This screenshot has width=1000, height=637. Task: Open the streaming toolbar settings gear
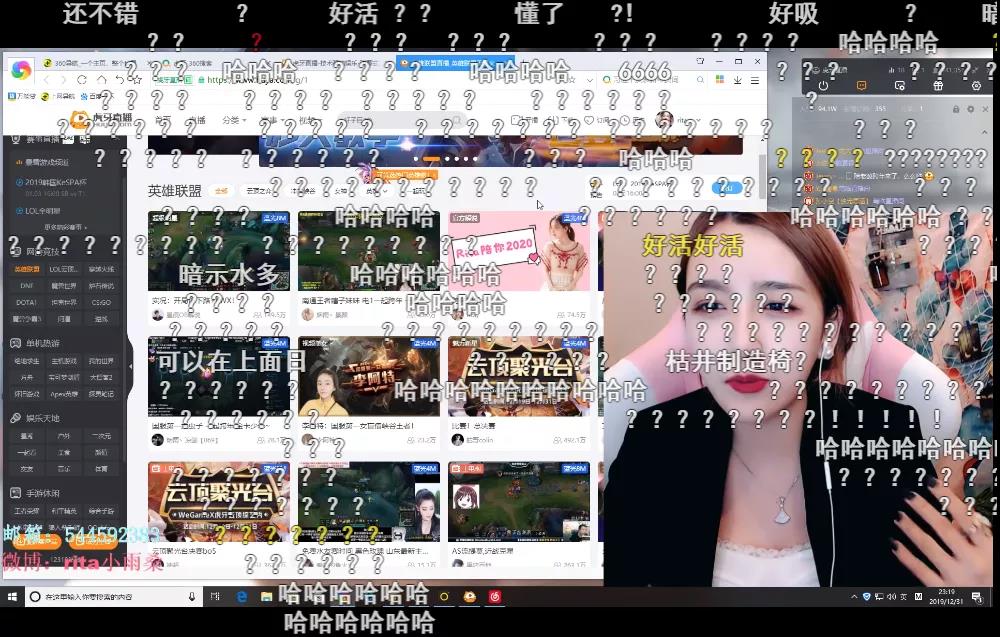976,85
